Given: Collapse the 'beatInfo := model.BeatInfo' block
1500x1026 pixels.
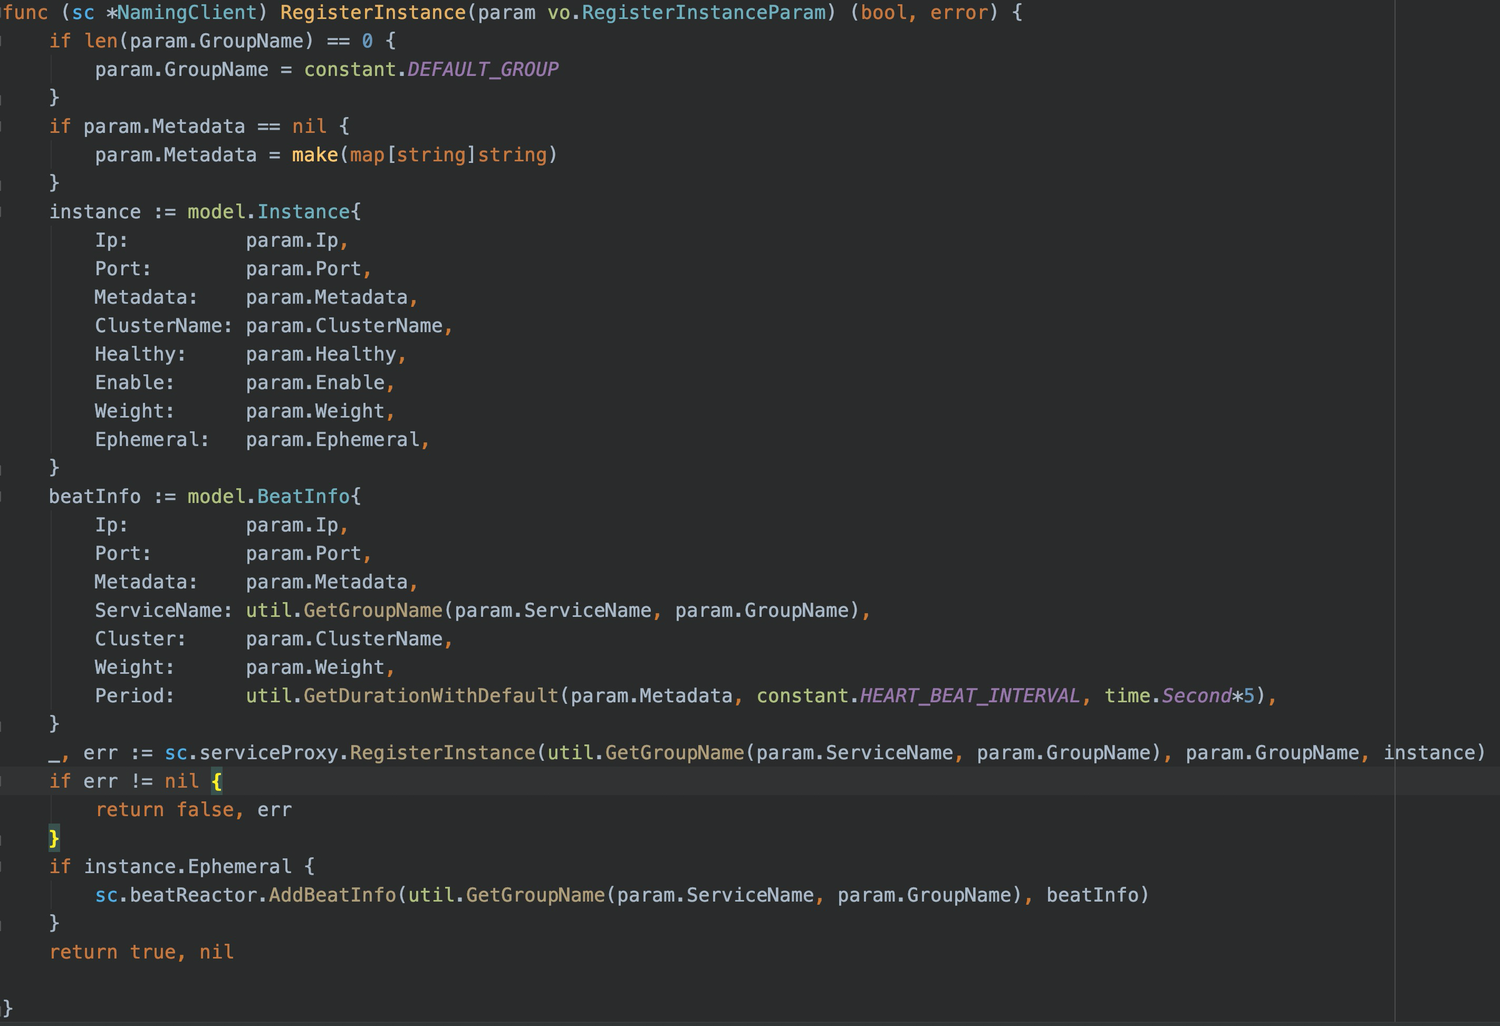Looking at the screenshot, I should [3, 497].
